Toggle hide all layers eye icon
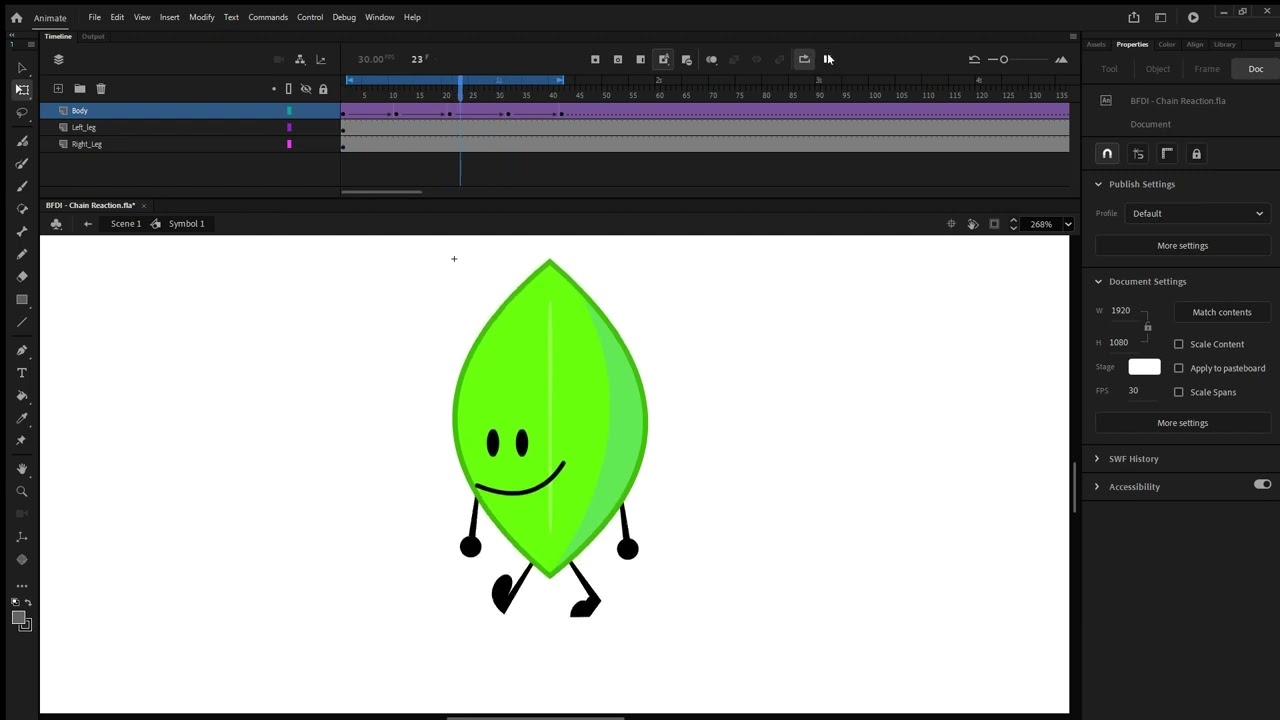 click(306, 89)
